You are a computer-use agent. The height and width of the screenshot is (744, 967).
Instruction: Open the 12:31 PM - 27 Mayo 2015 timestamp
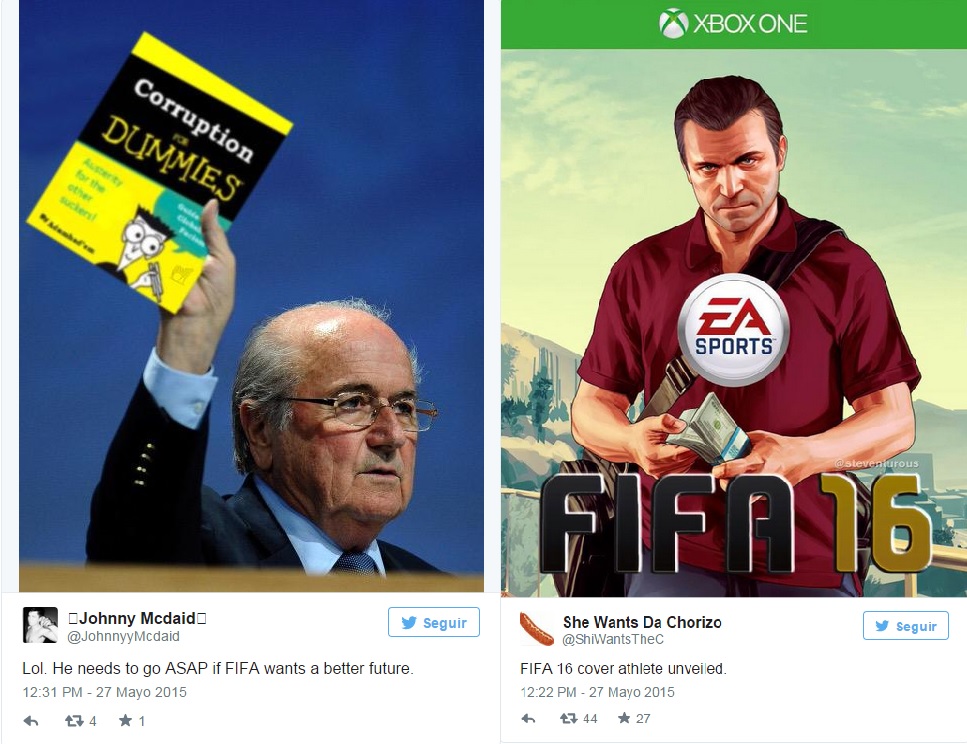point(104,692)
